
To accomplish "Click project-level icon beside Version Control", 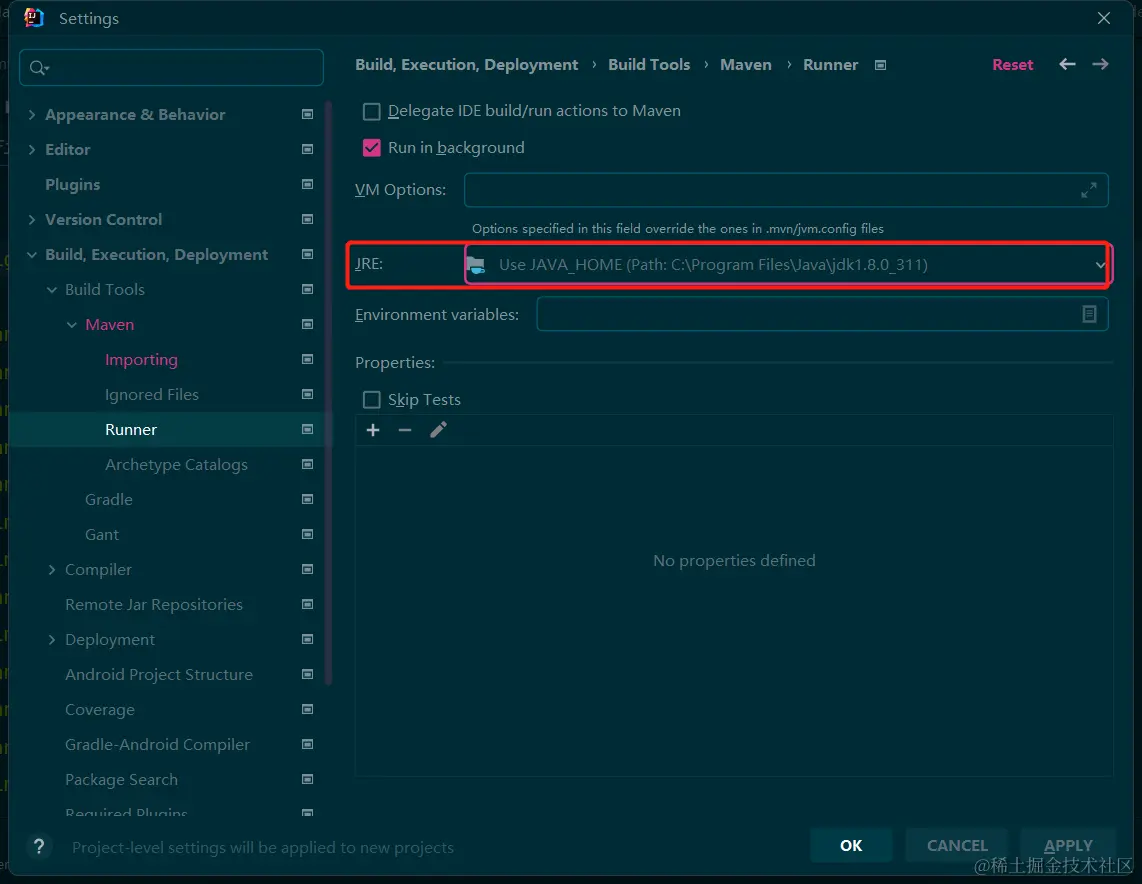I will click(307, 219).
